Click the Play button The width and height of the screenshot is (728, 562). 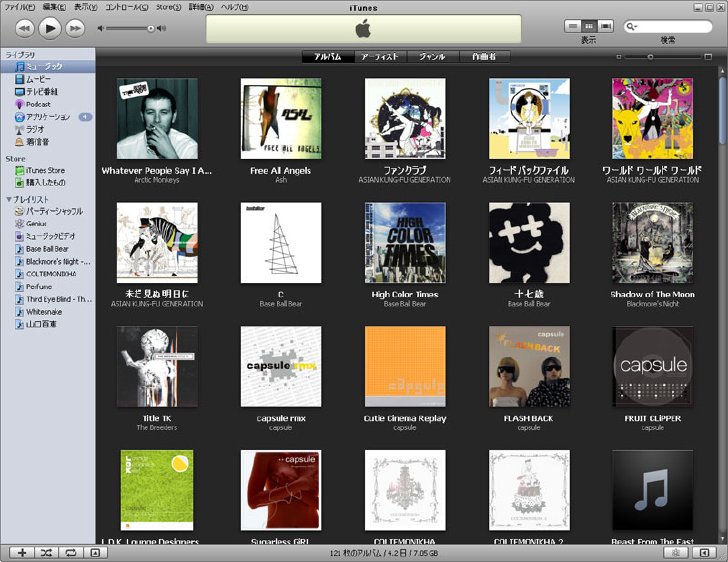click(x=50, y=28)
